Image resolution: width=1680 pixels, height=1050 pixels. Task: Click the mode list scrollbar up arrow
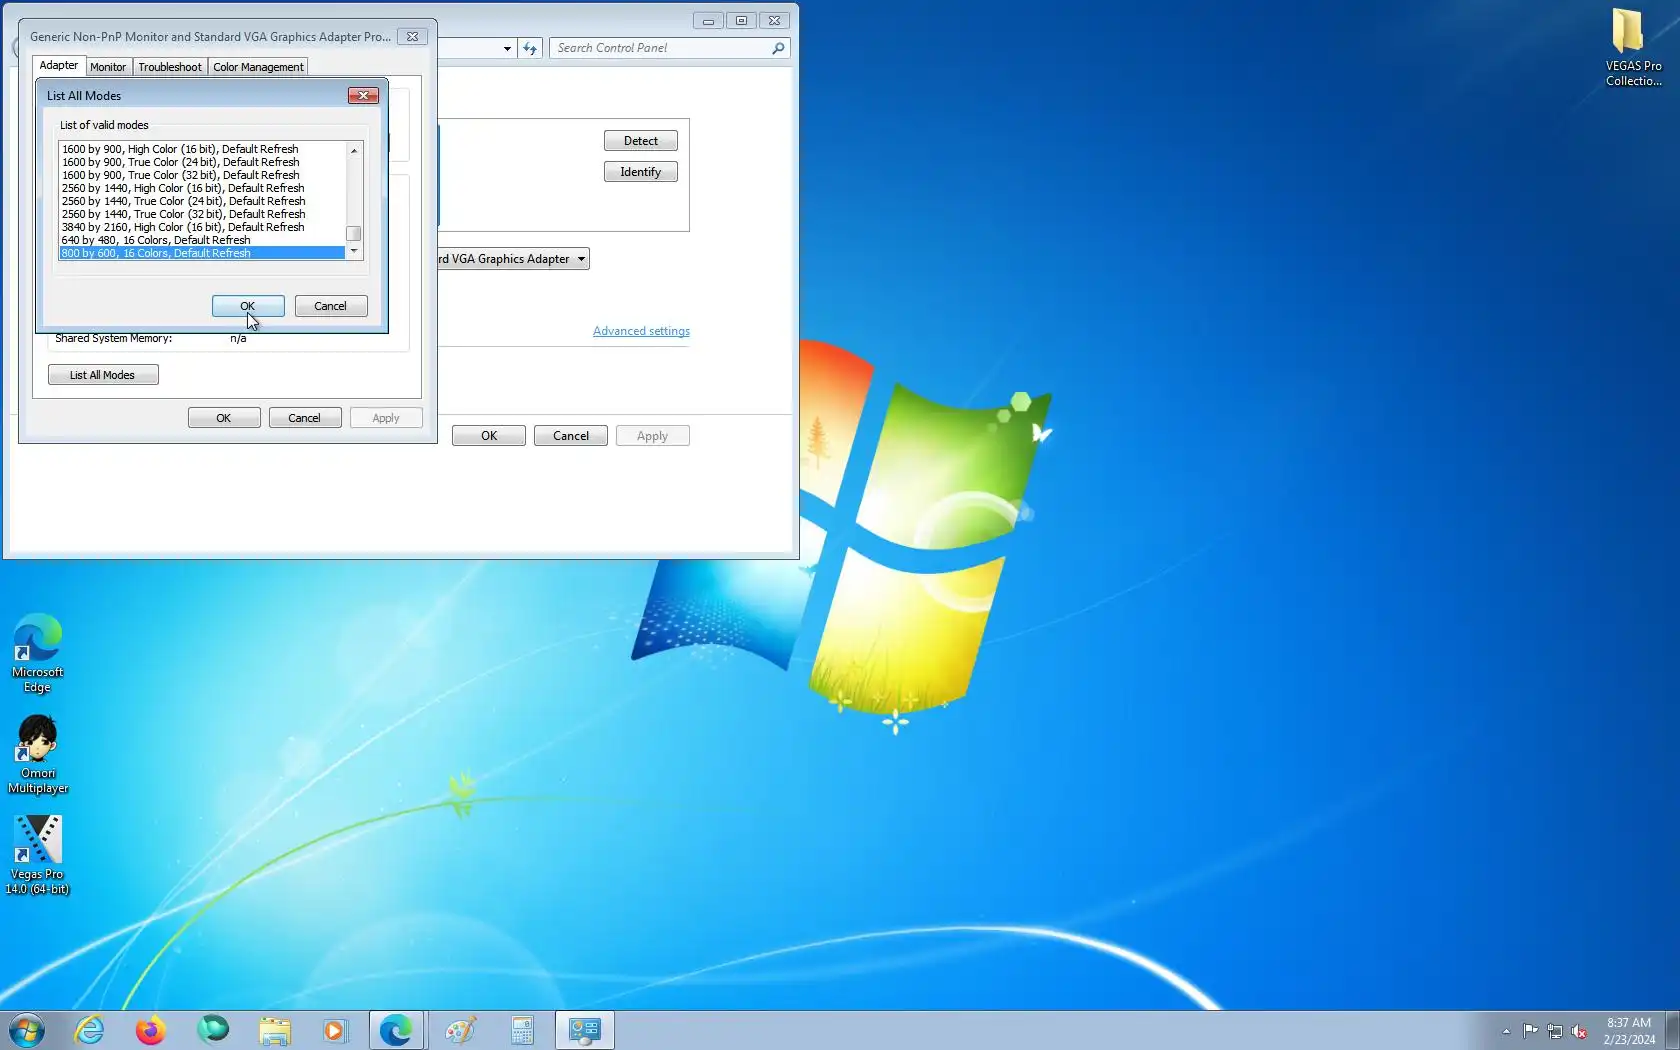click(x=354, y=150)
